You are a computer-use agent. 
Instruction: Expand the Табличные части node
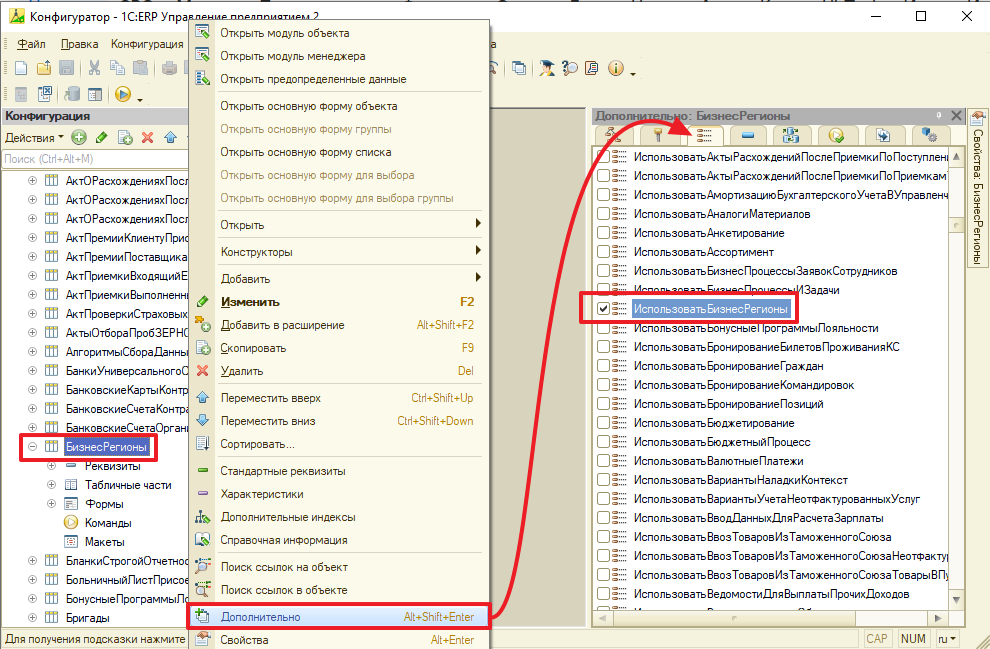pyautogui.click(x=52, y=485)
